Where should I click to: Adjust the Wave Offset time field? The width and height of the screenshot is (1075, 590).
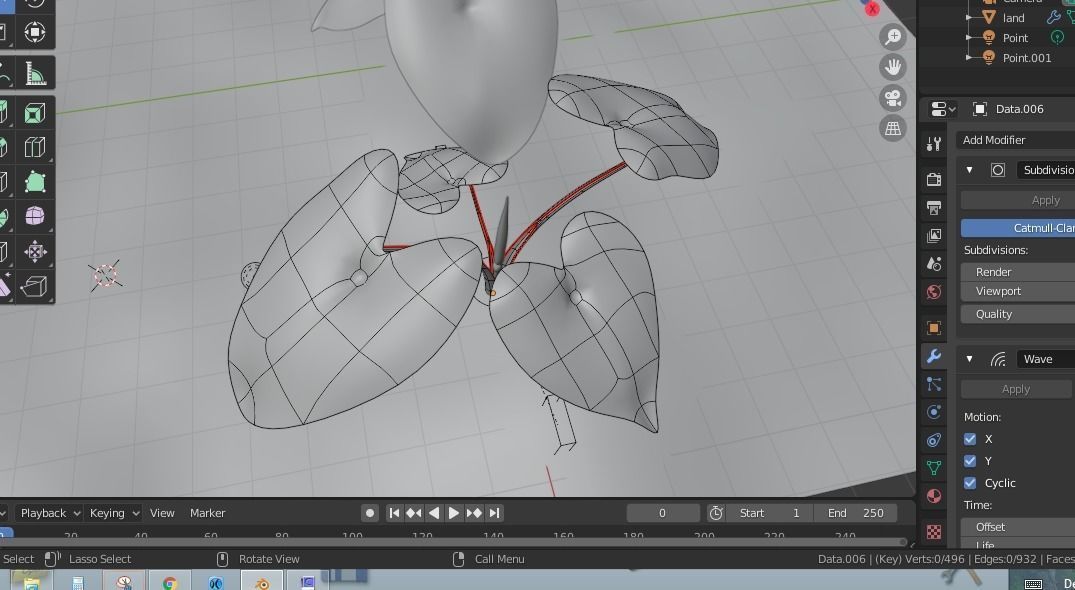[x=1017, y=527]
